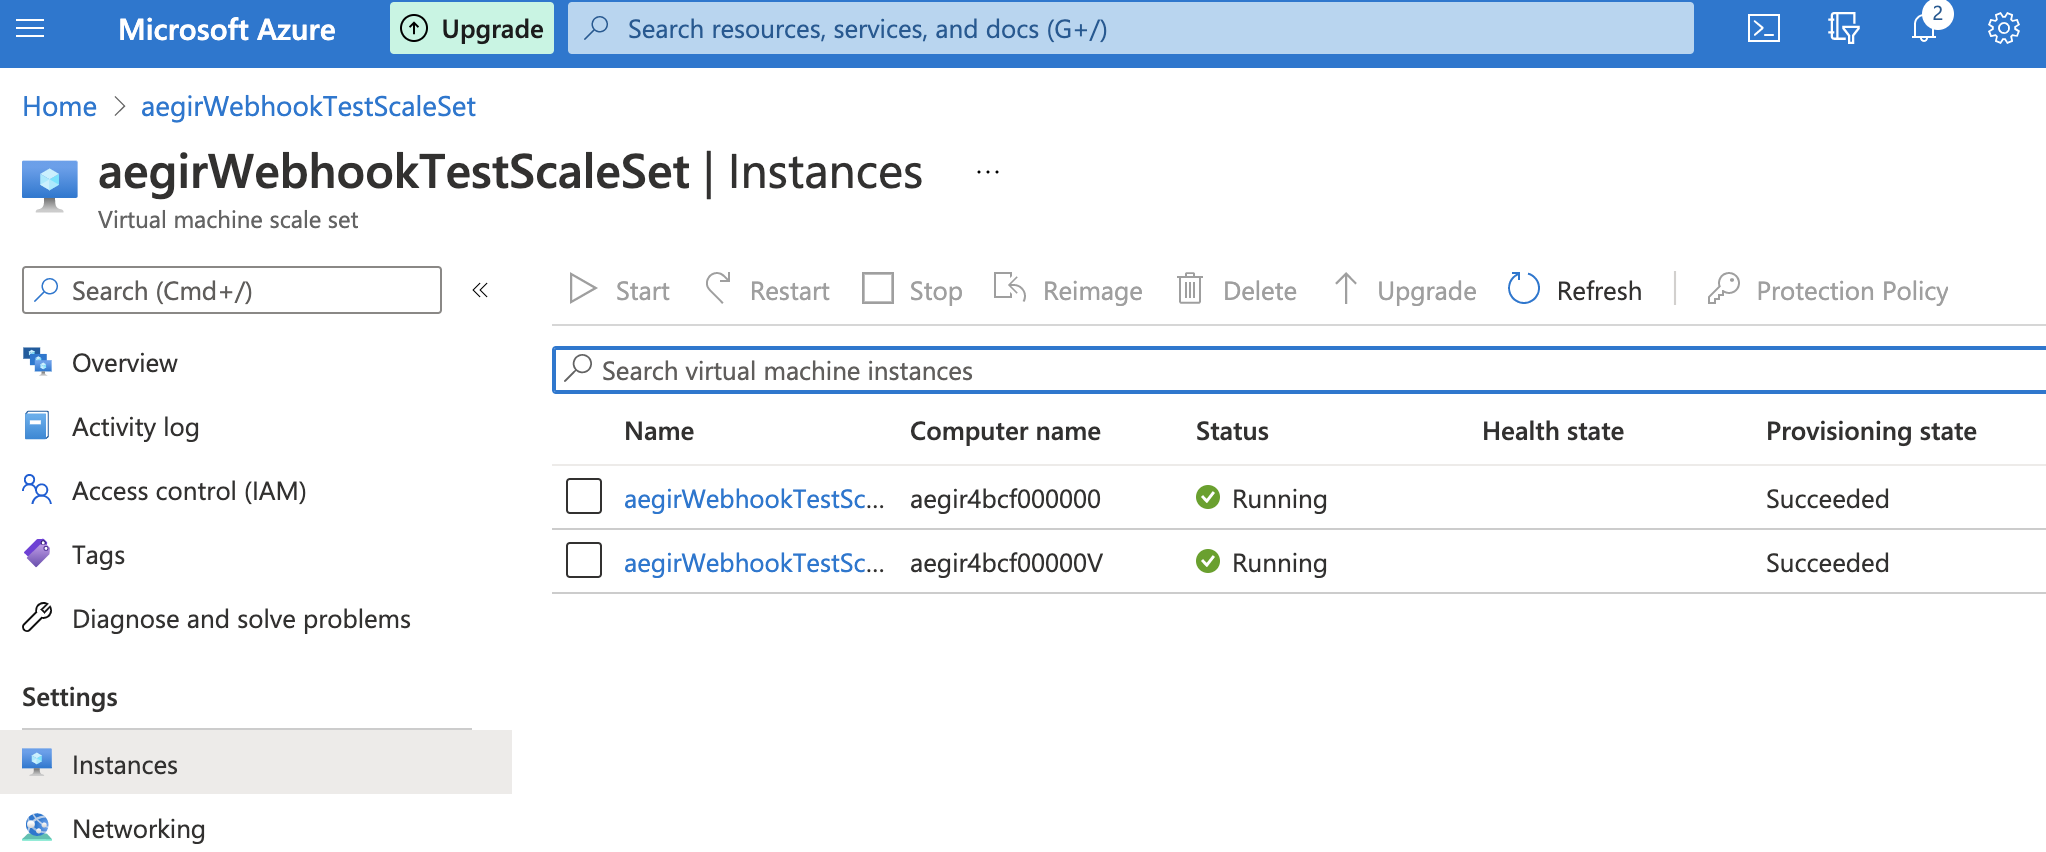Image resolution: width=2046 pixels, height=852 pixels.
Task: Select Instances in the Settings section
Action: 256,762
